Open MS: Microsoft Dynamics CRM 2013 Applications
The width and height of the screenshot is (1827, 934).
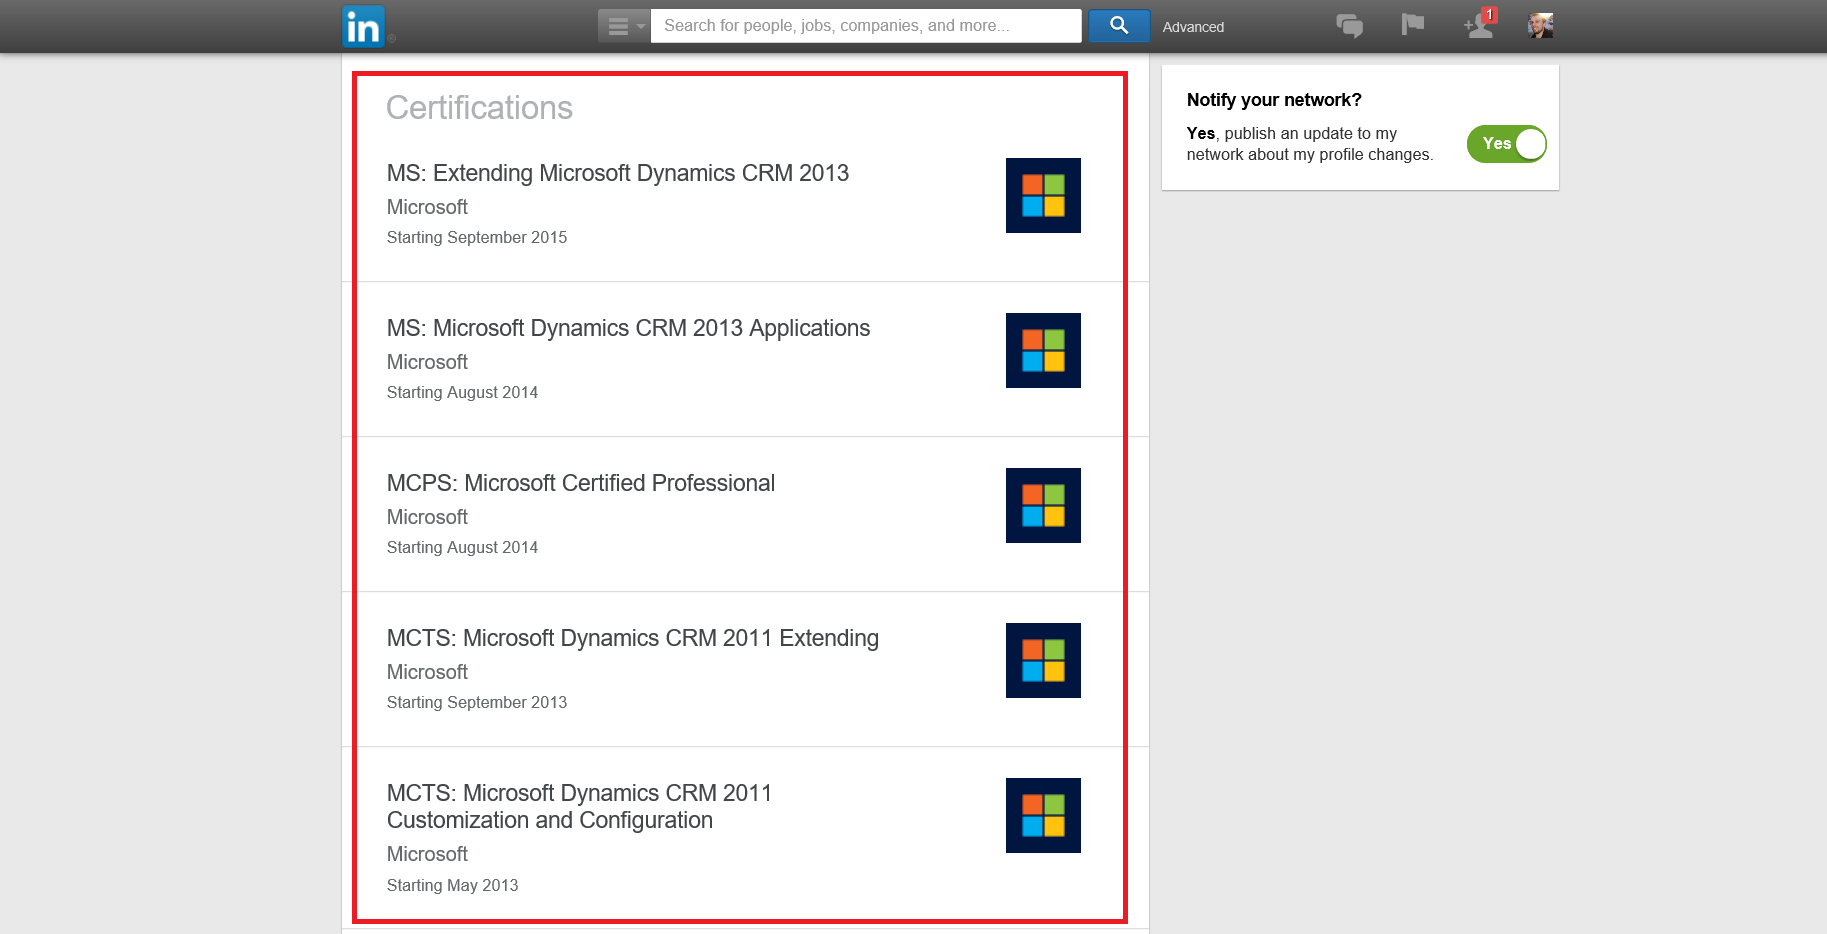click(x=628, y=328)
